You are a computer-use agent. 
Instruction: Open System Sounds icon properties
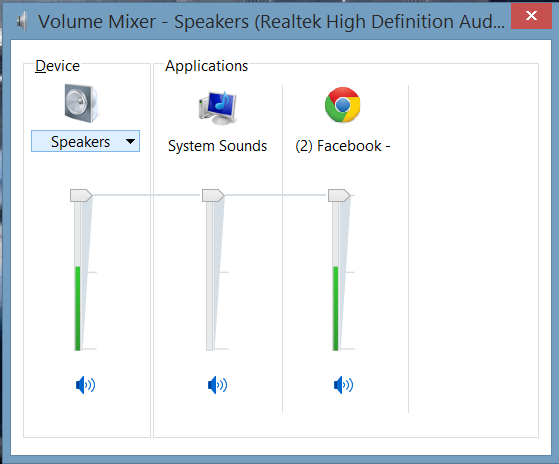[217, 108]
